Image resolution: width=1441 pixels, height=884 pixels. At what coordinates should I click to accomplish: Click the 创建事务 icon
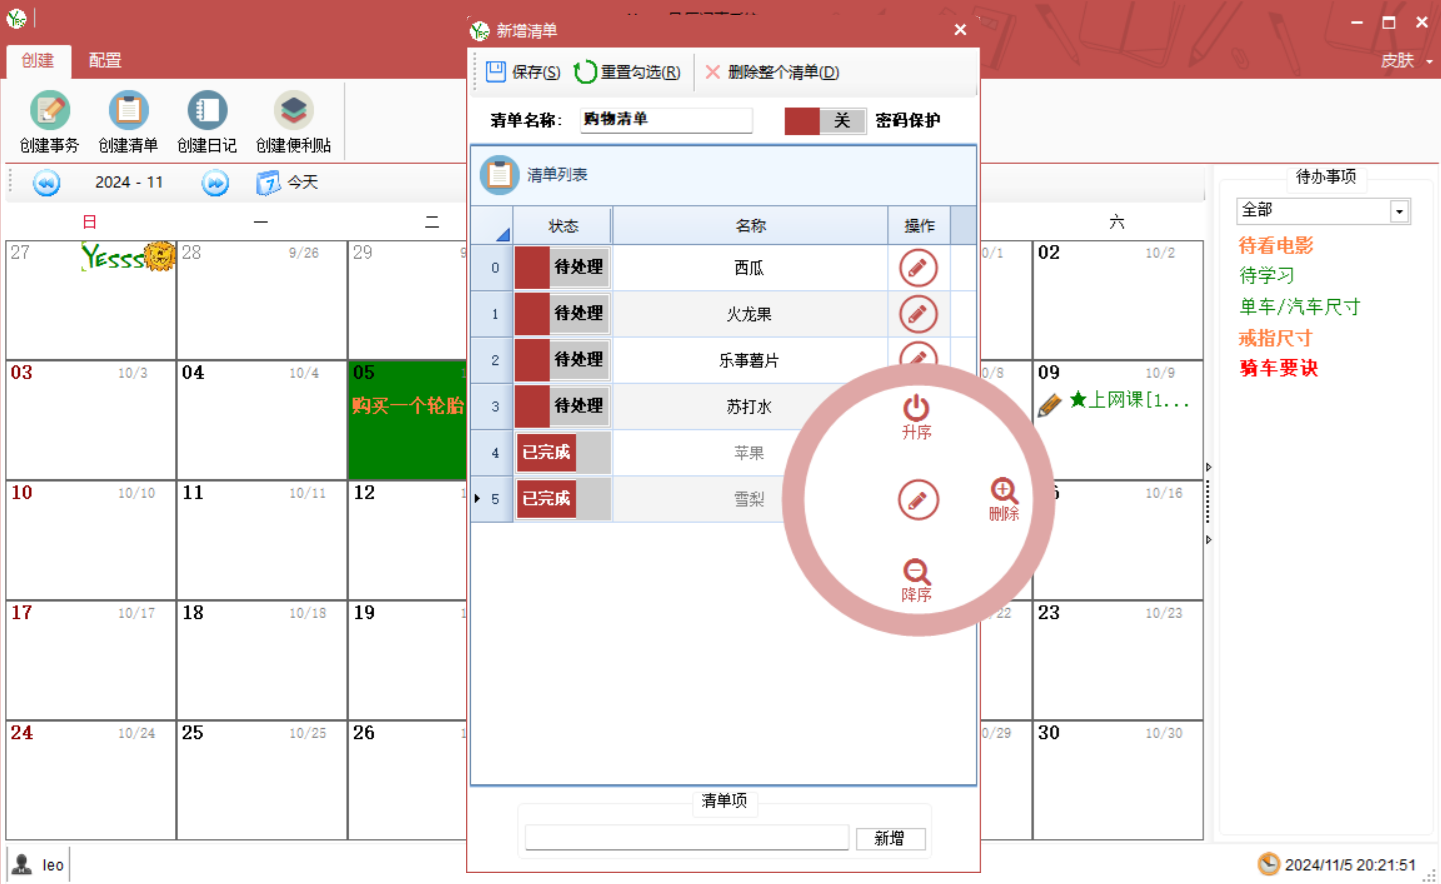coord(49,111)
